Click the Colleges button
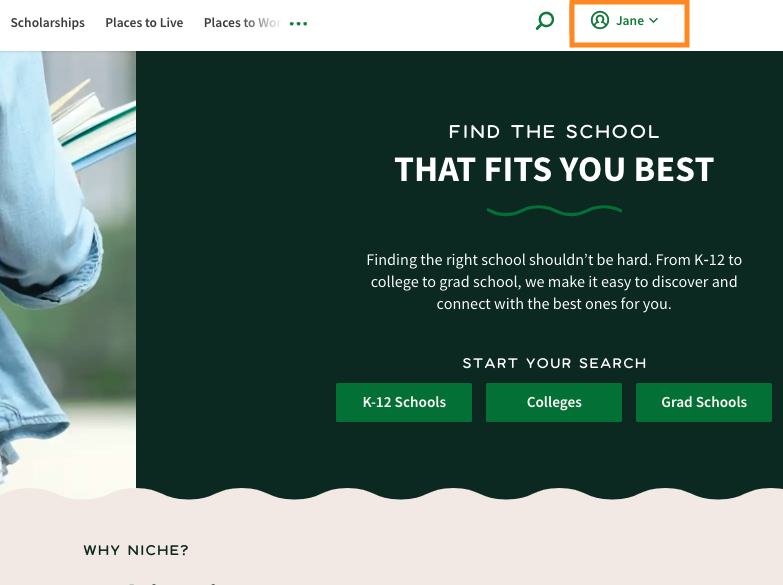Screen dimensions: 783x585 coord(554,403)
